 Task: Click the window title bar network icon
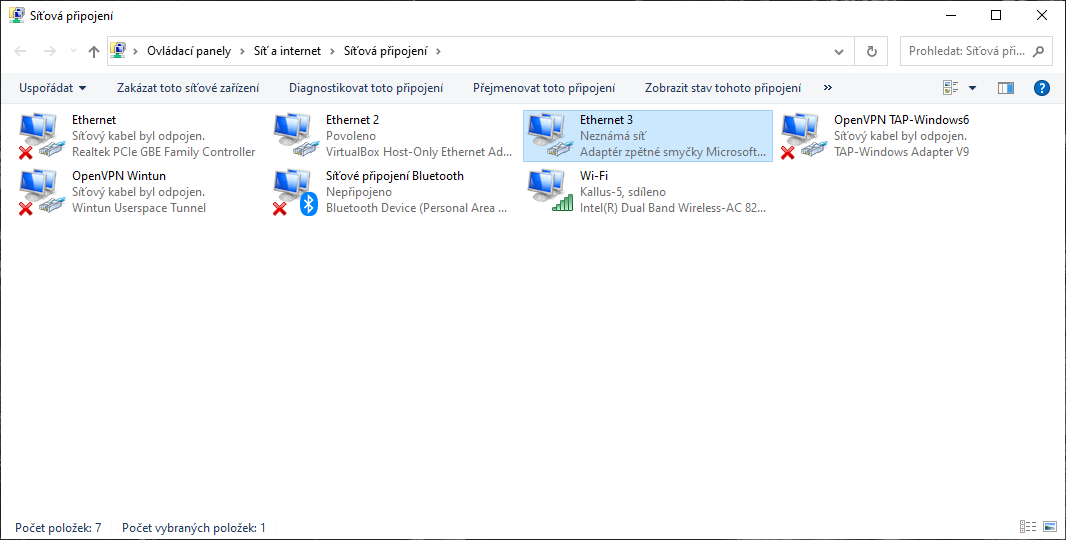pos(16,15)
